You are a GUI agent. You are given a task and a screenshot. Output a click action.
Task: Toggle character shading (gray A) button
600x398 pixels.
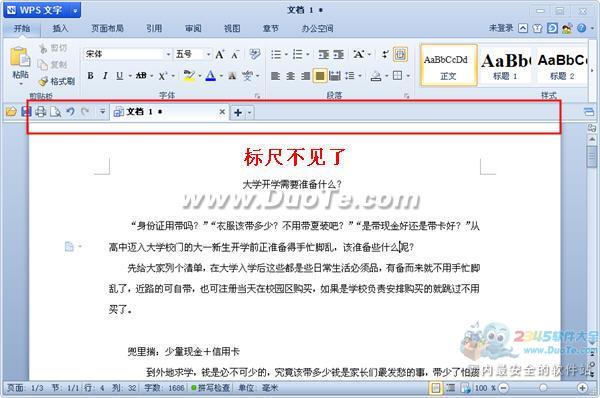[x=232, y=76]
